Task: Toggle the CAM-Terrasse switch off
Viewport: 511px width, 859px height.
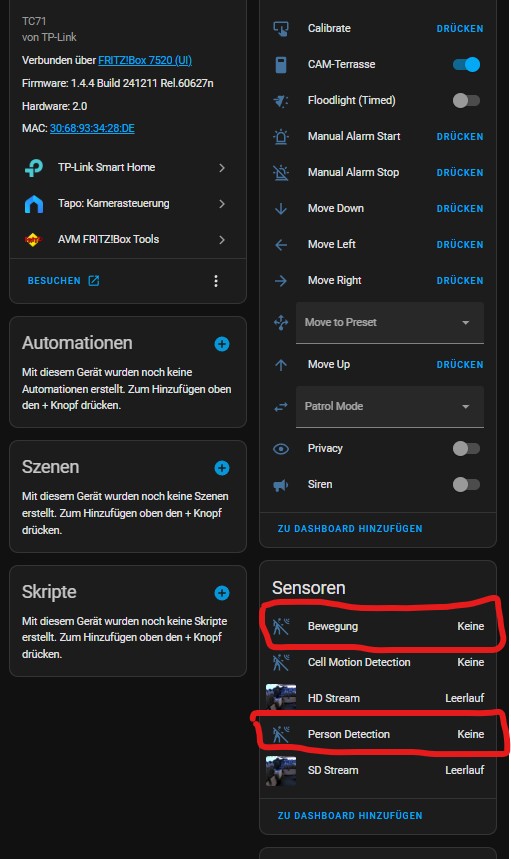Action: click(466, 65)
